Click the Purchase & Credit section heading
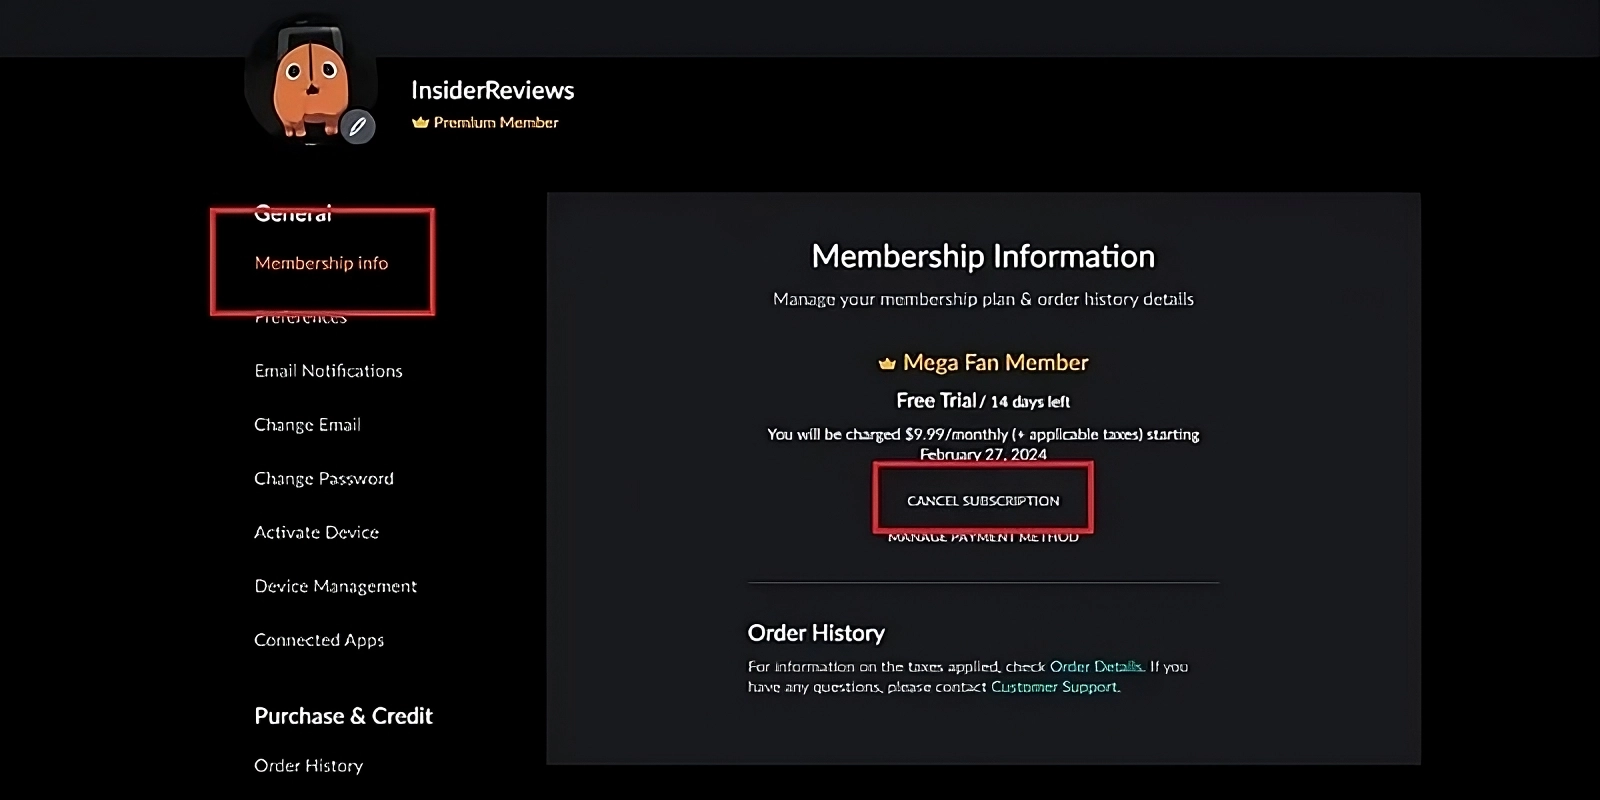This screenshot has width=1600, height=800. pyautogui.click(x=343, y=716)
